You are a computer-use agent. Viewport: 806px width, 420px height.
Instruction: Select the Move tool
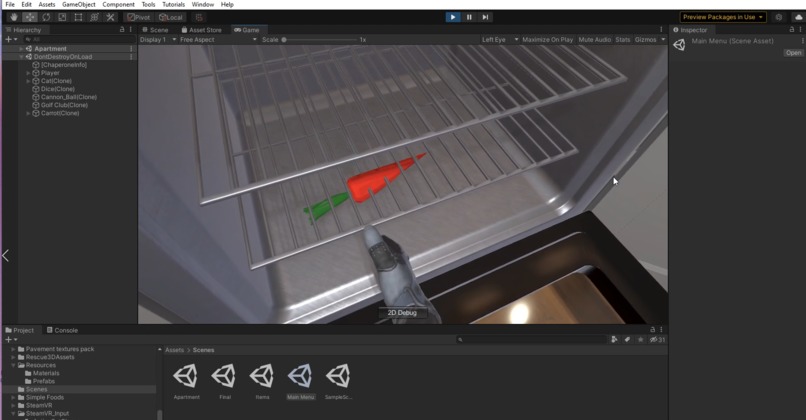[x=30, y=17]
